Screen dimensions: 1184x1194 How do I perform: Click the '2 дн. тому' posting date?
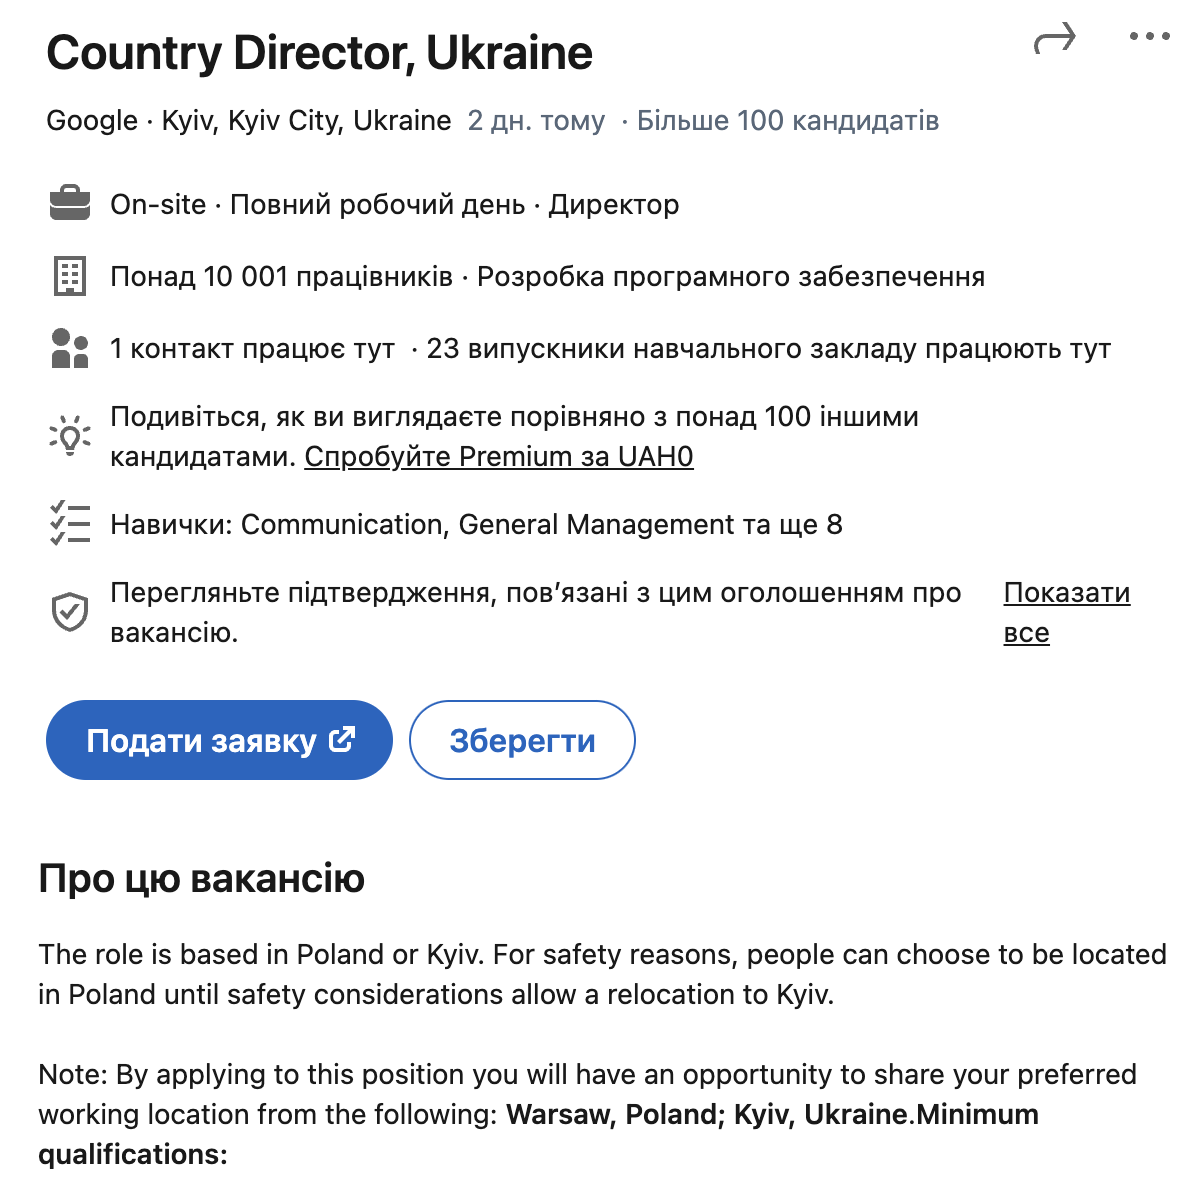[536, 120]
